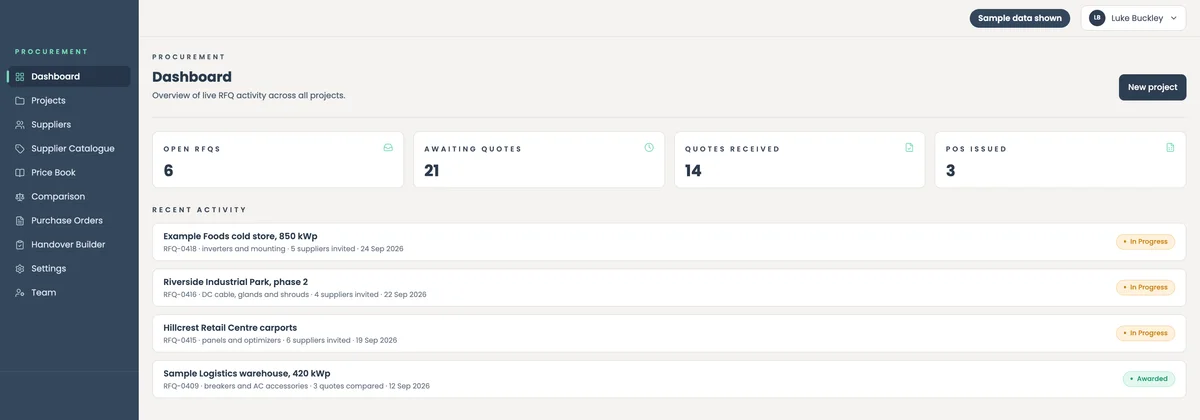Screen dimensions: 1200x420
Task: Open Price Book from the sidebar
Action: coord(69,173)
